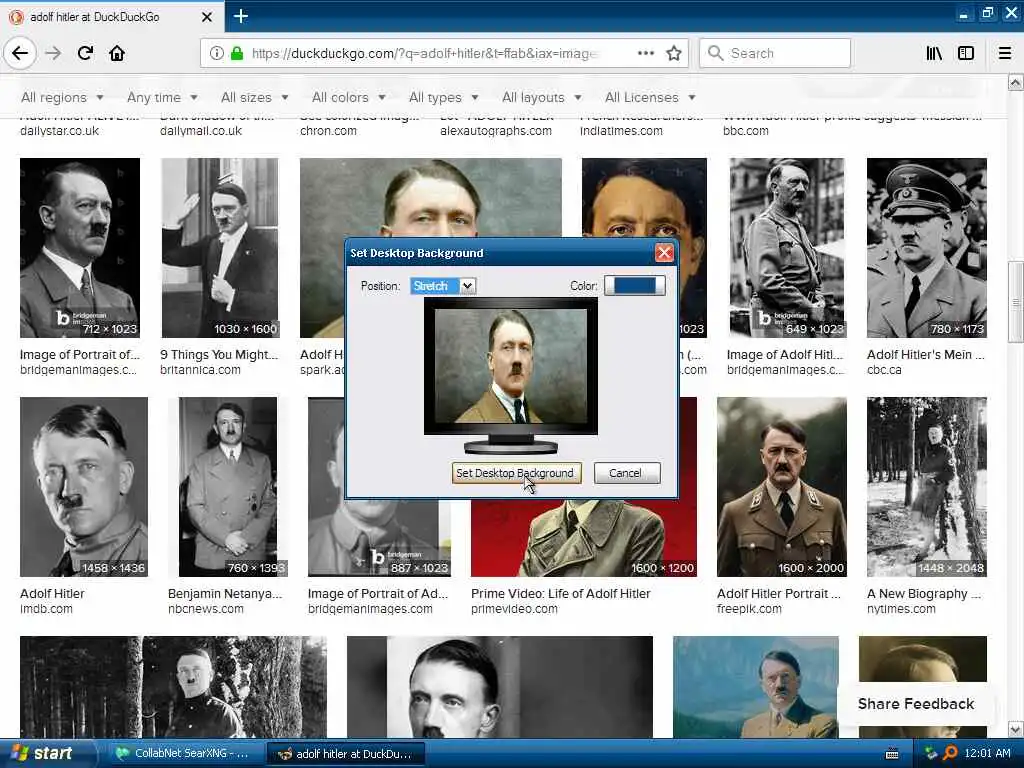Image resolution: width=1024 pixels, height=768 pixels.
Task: Click the bbc.com source text
Action: (746, 131)
